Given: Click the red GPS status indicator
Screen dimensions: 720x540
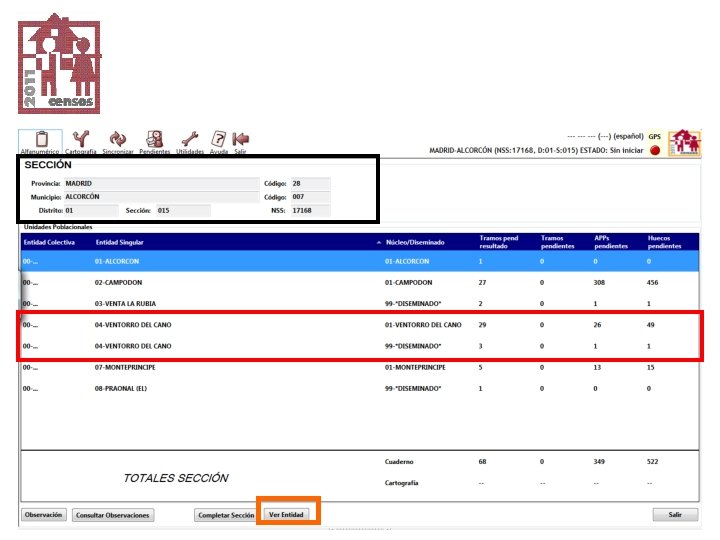Looking at the screenshot, I should [x=655, y=150].
